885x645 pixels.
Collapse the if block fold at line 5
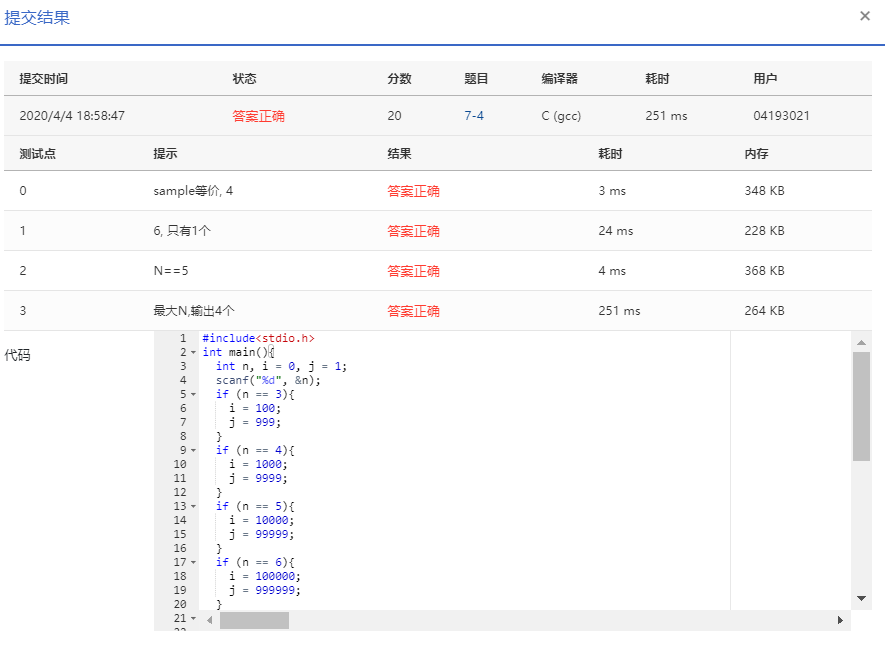[x=193, y=394]
